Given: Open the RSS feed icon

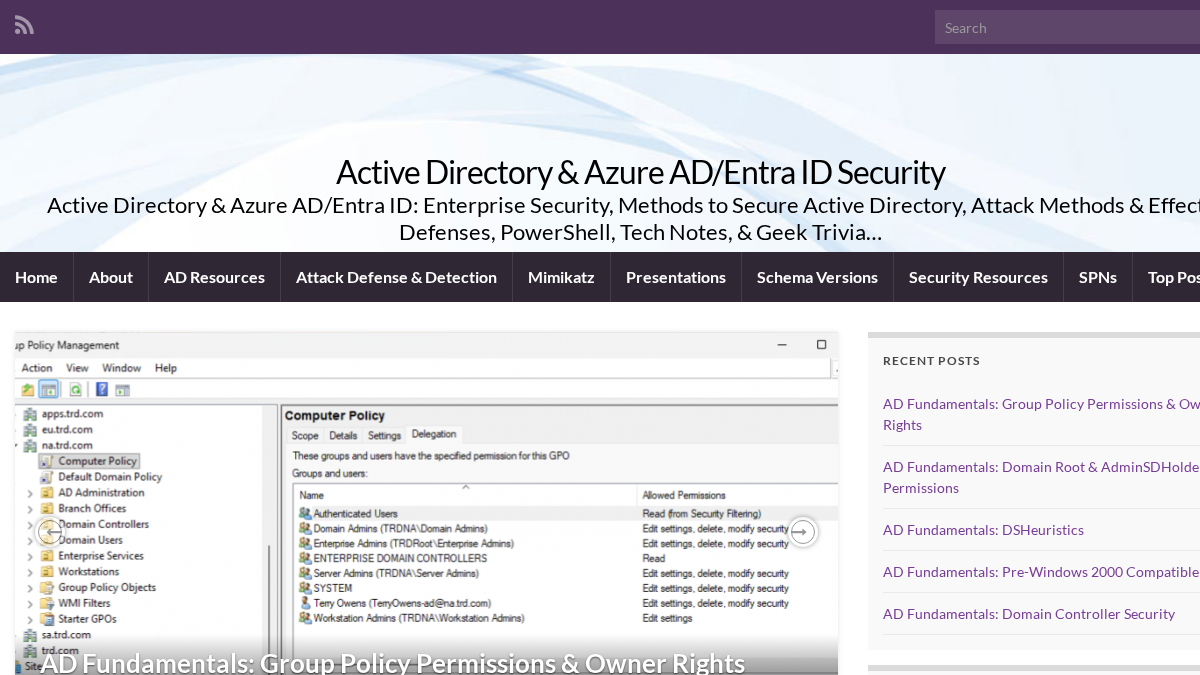Looking at the screenshot, I should (x=24, y=26).
